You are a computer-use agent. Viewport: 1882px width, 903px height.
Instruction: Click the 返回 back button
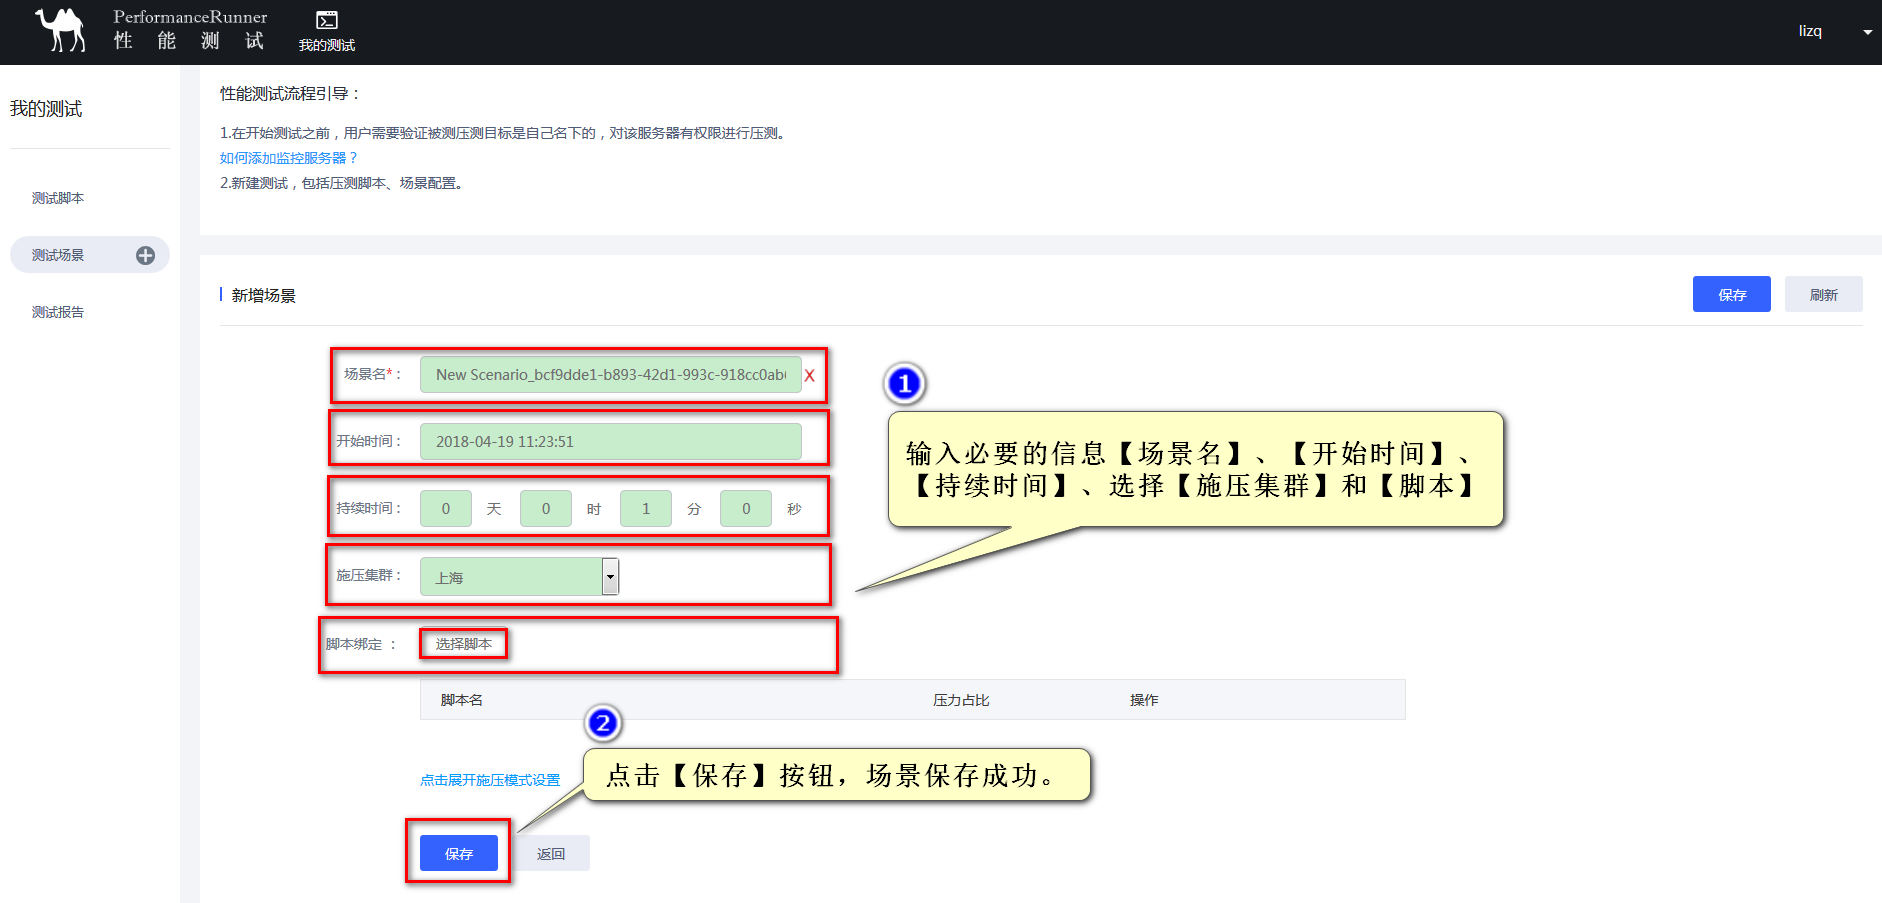[x=551, y=853]
